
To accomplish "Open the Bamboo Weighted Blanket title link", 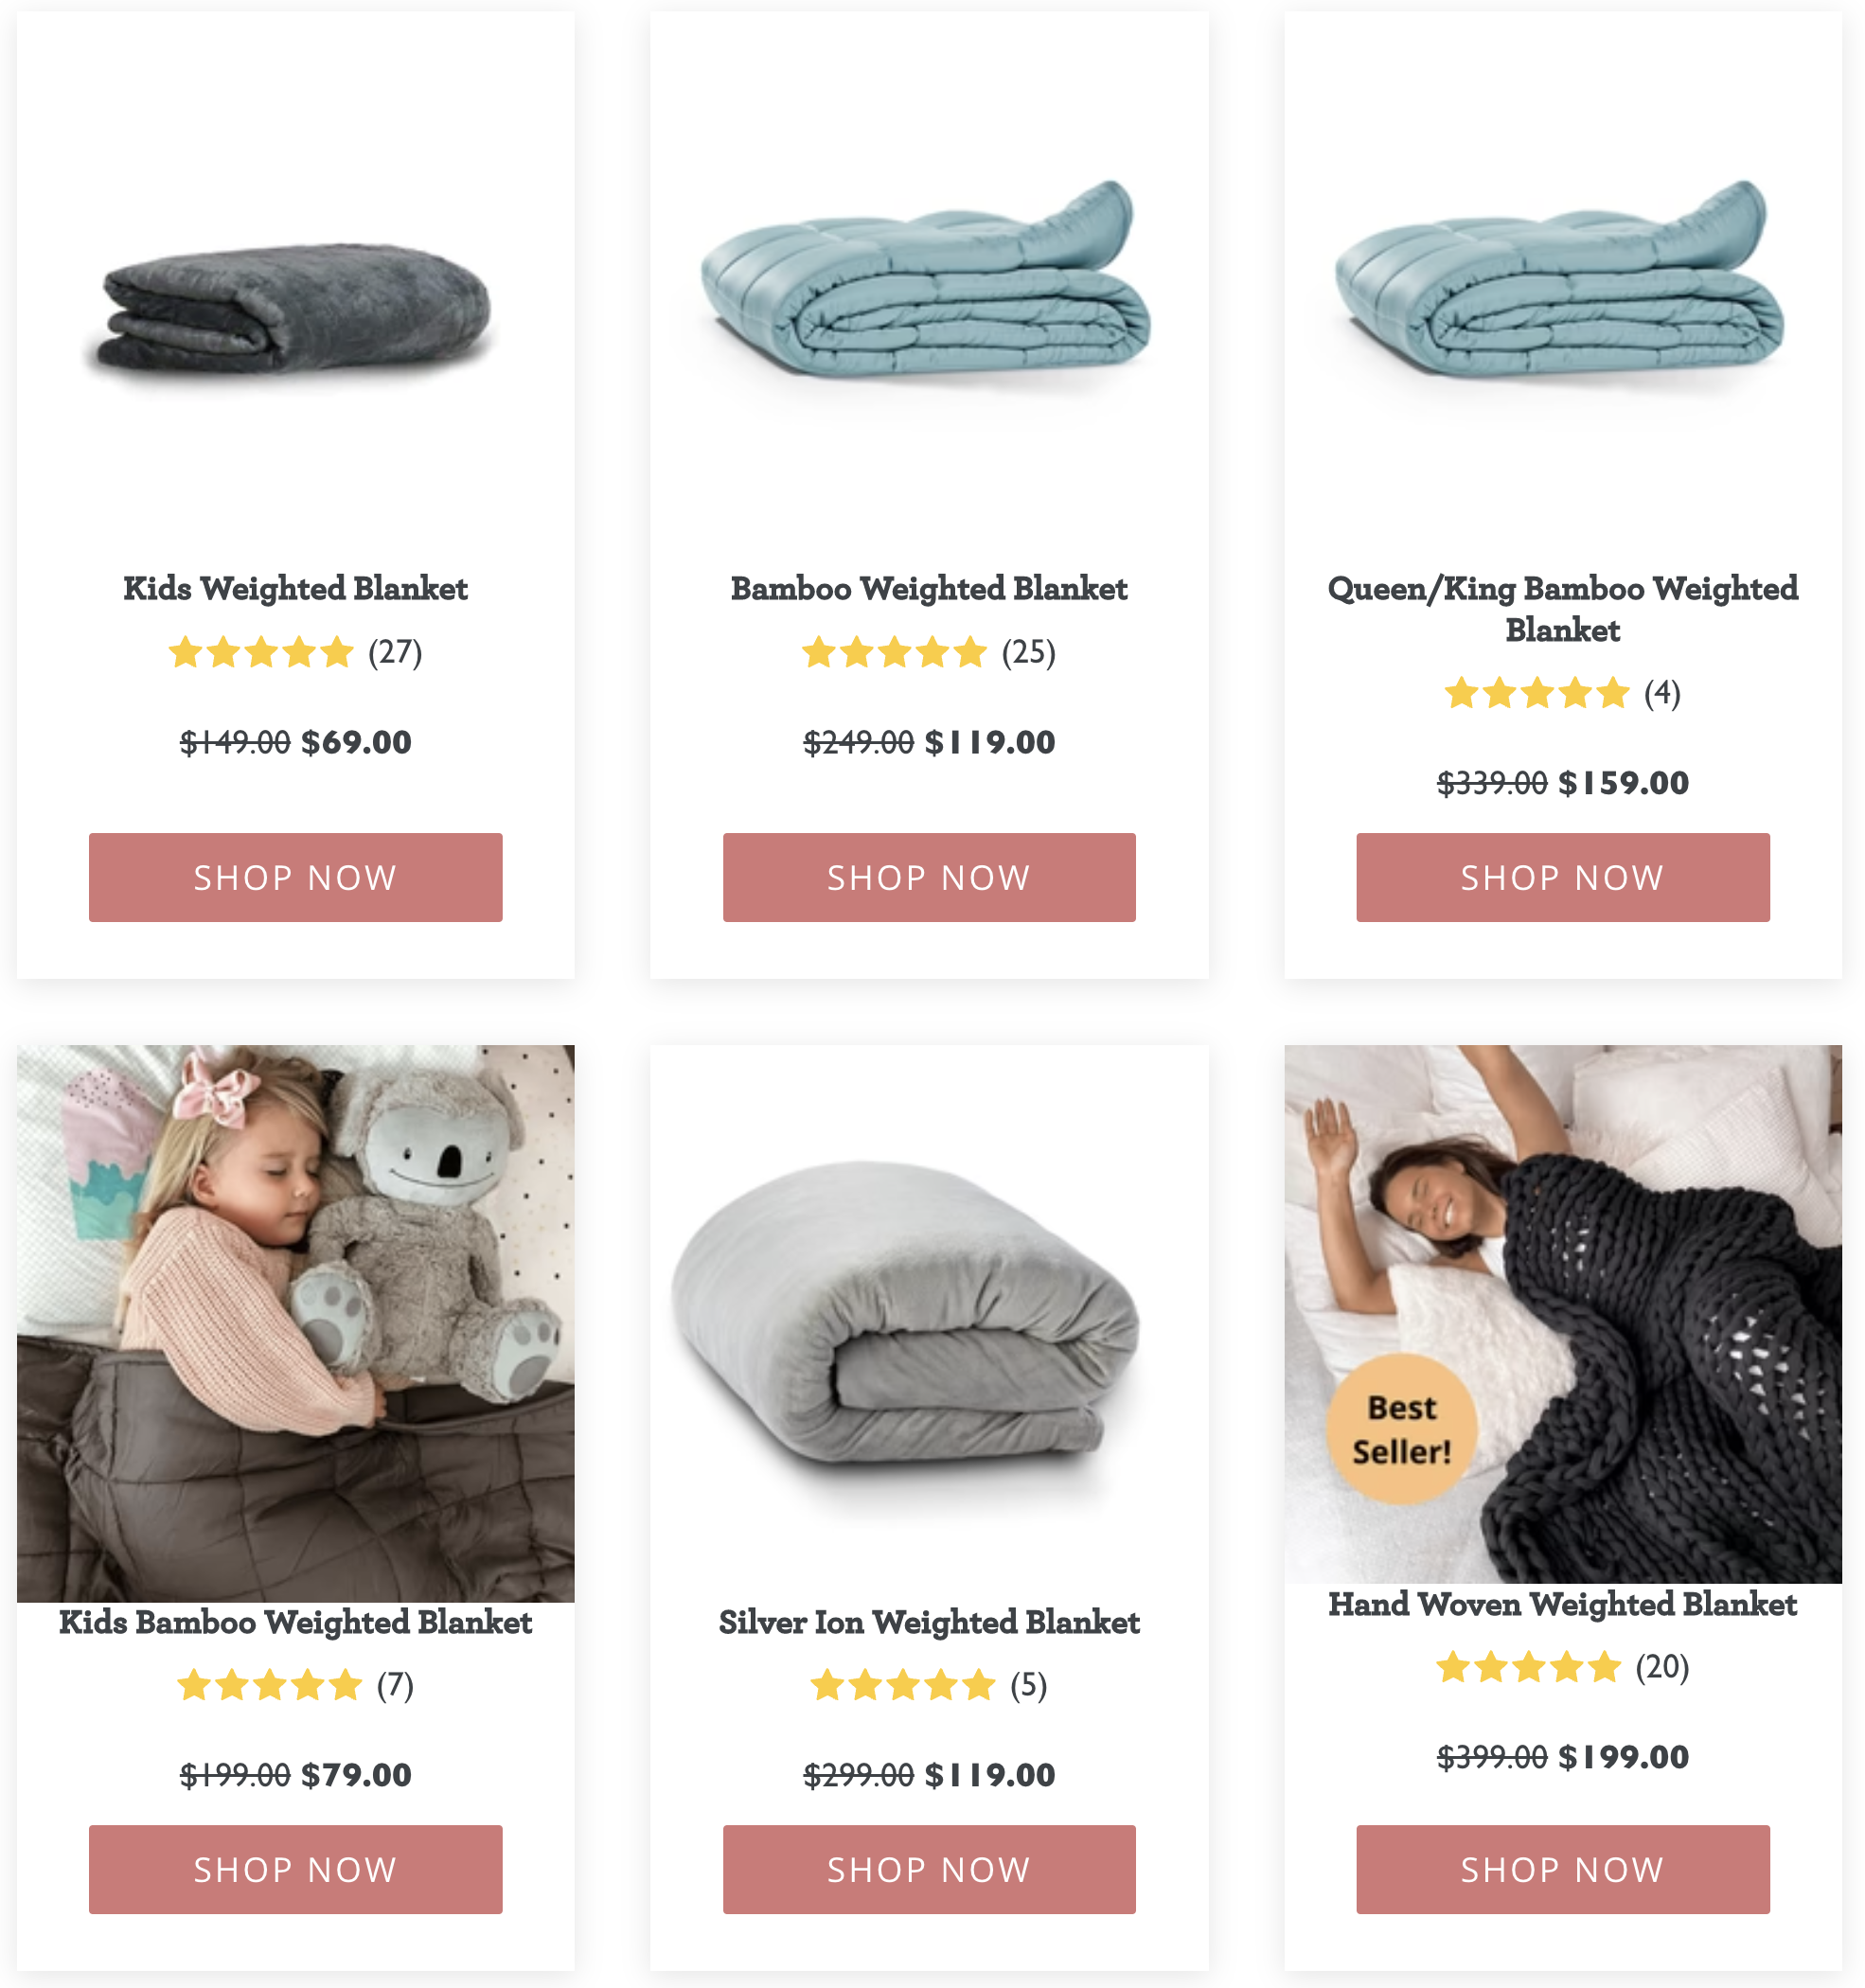I will [929, 588].
